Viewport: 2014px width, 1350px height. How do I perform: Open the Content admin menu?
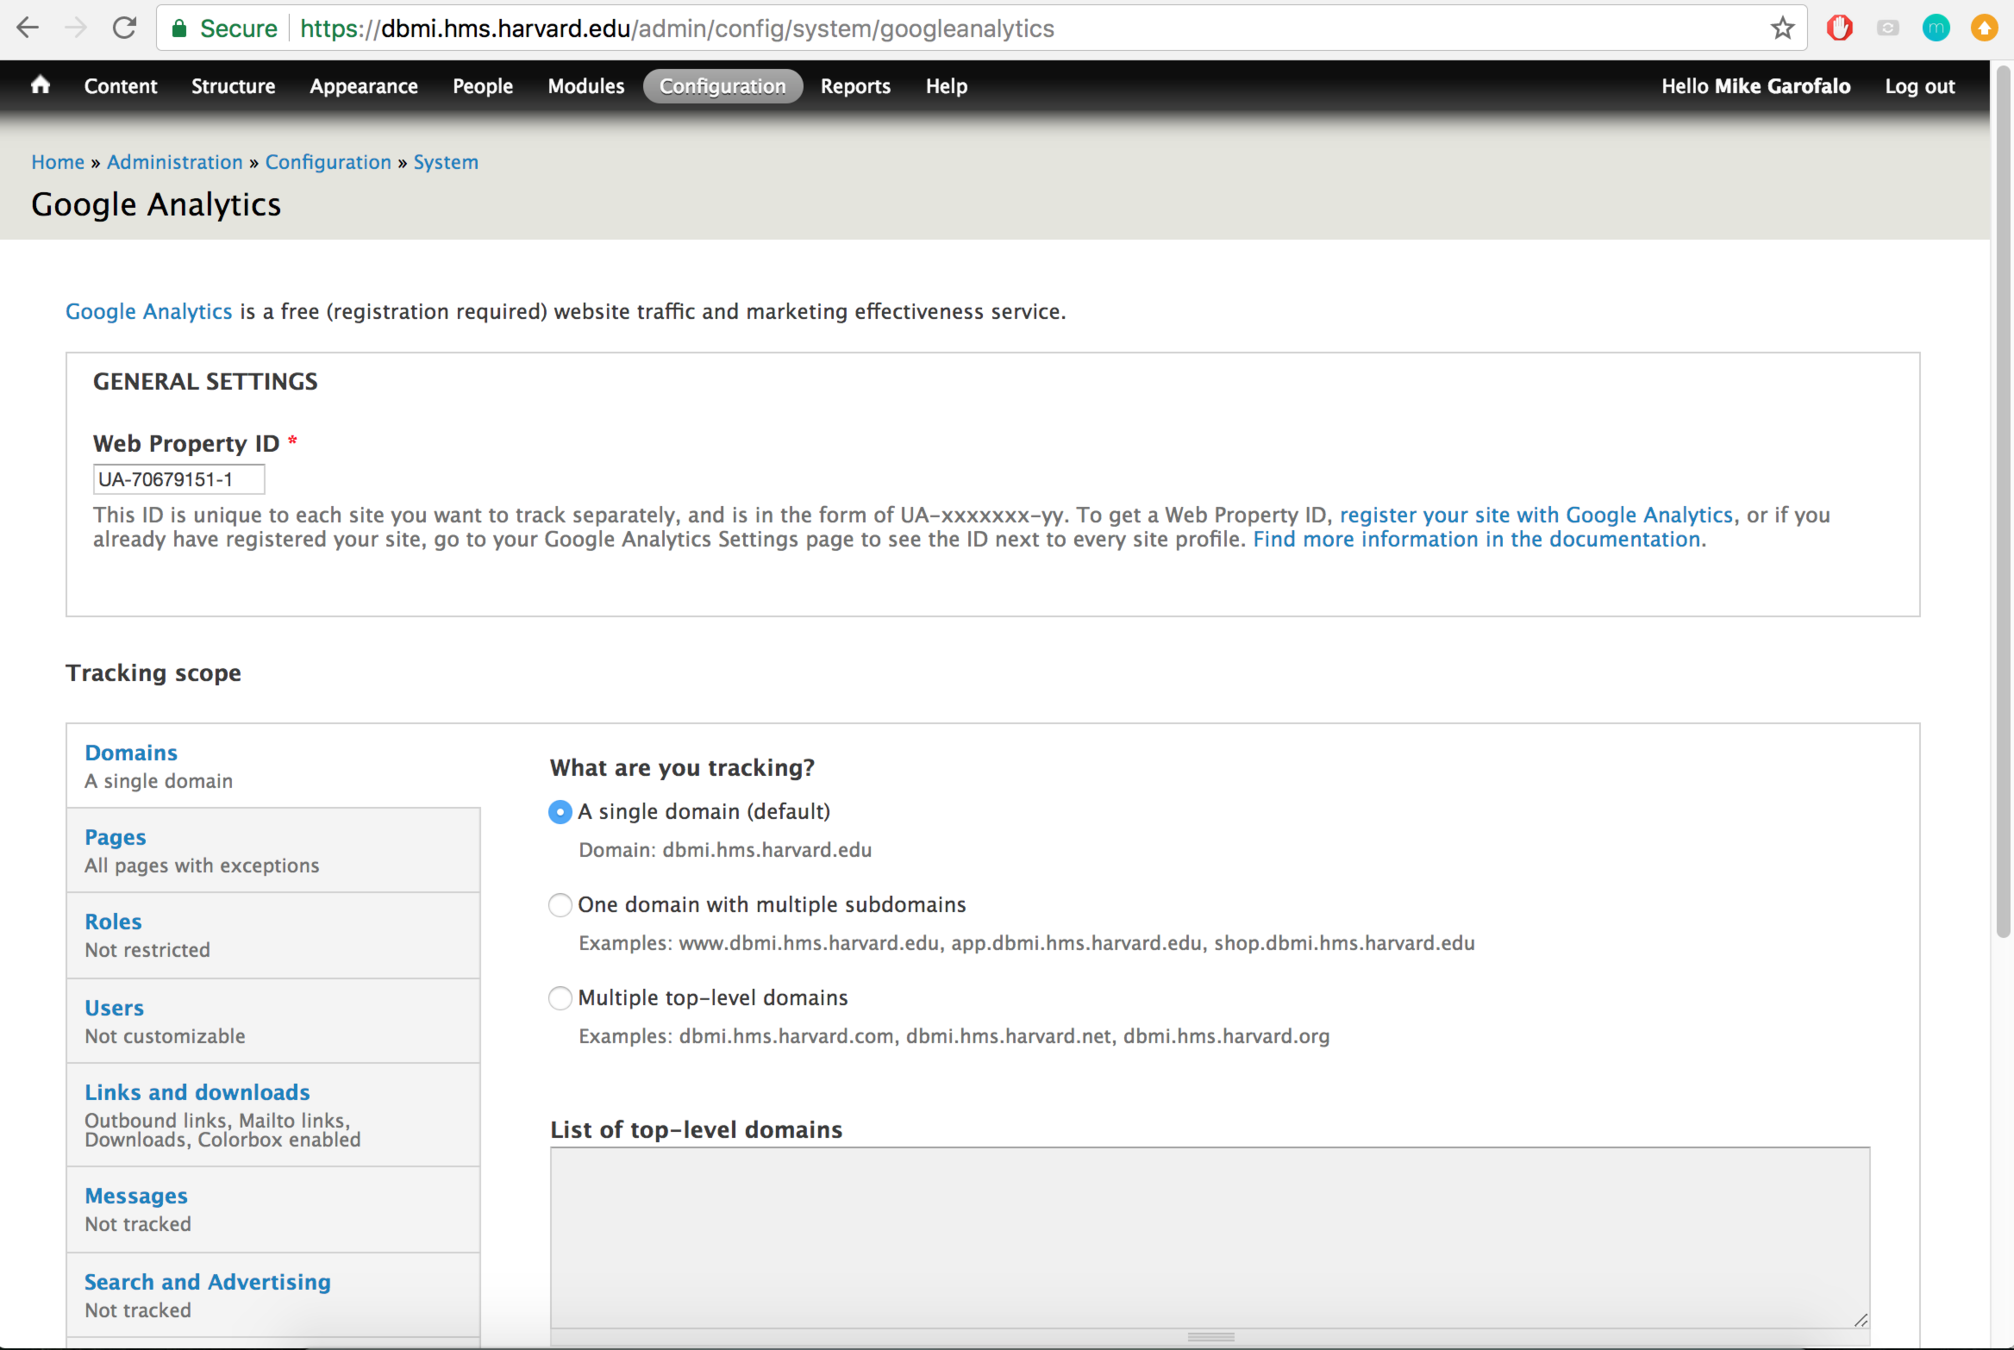click(121, 86)
